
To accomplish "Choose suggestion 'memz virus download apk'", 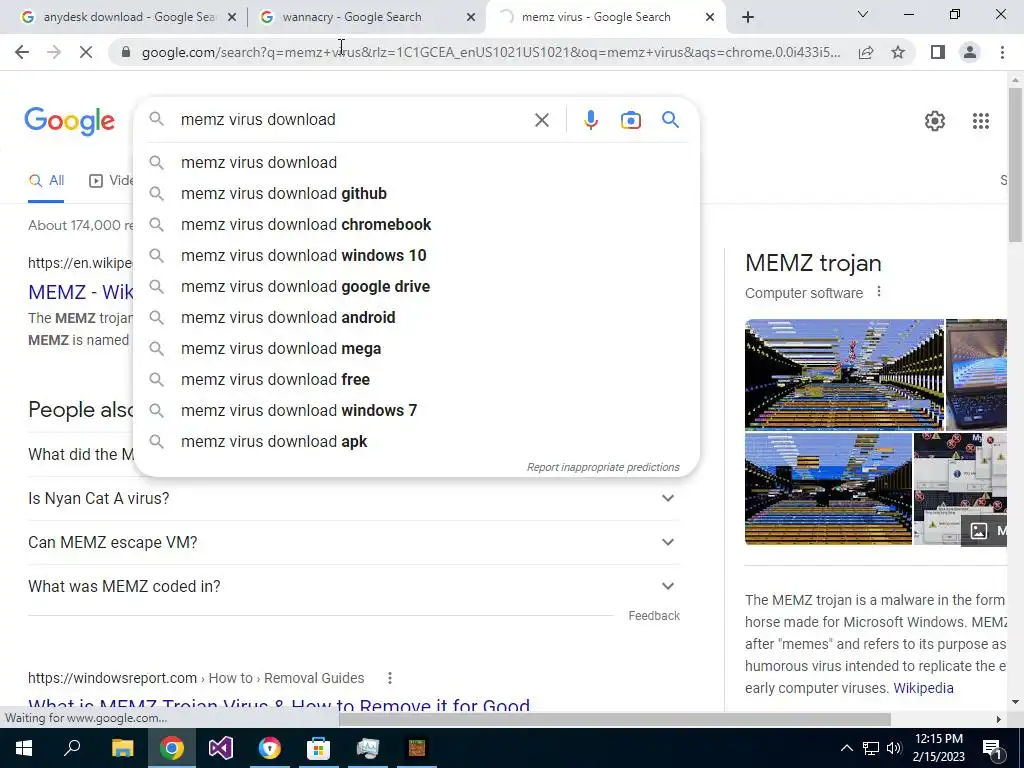I will 416,441.
